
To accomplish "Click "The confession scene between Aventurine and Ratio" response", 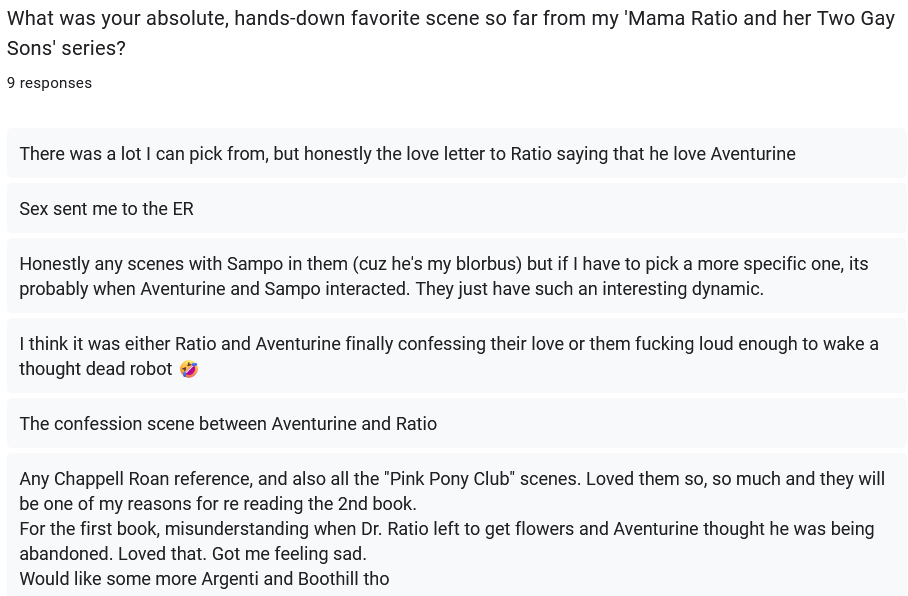I will (x=228, y=424).
